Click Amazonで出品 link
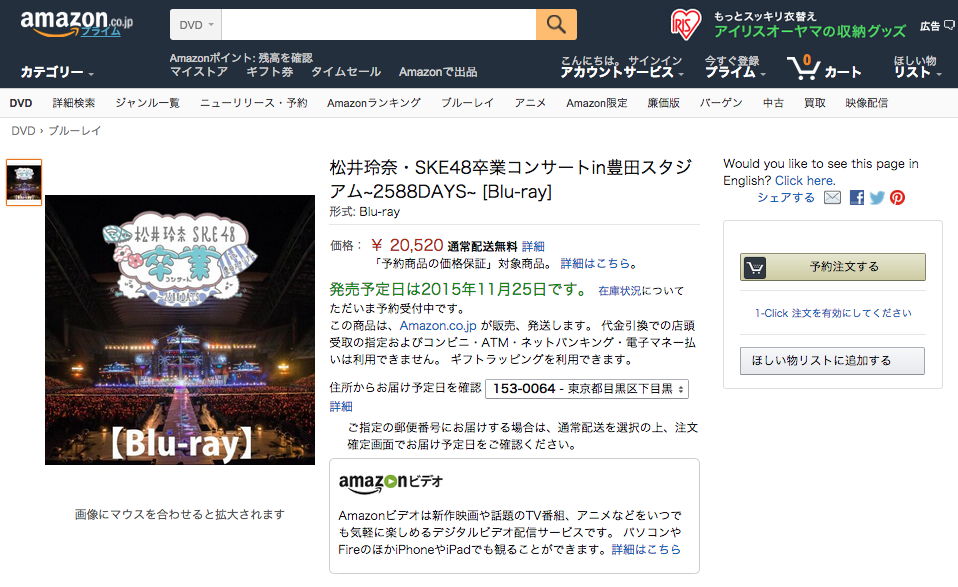This screenshot has height=587, width=958. tap(438, 72)
